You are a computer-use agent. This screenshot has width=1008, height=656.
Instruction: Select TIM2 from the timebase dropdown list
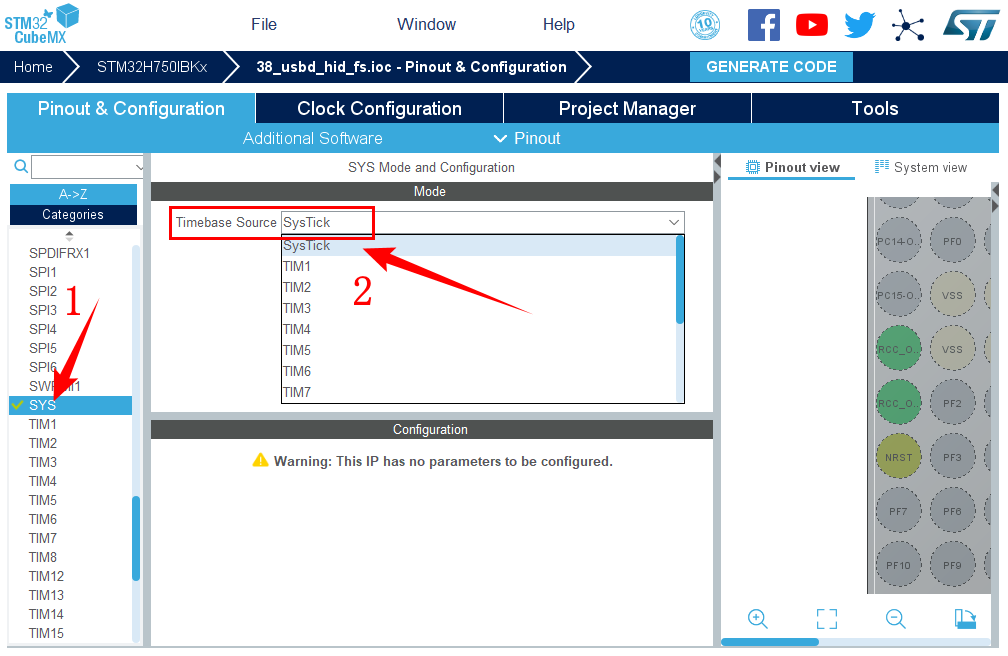(297, 287)
